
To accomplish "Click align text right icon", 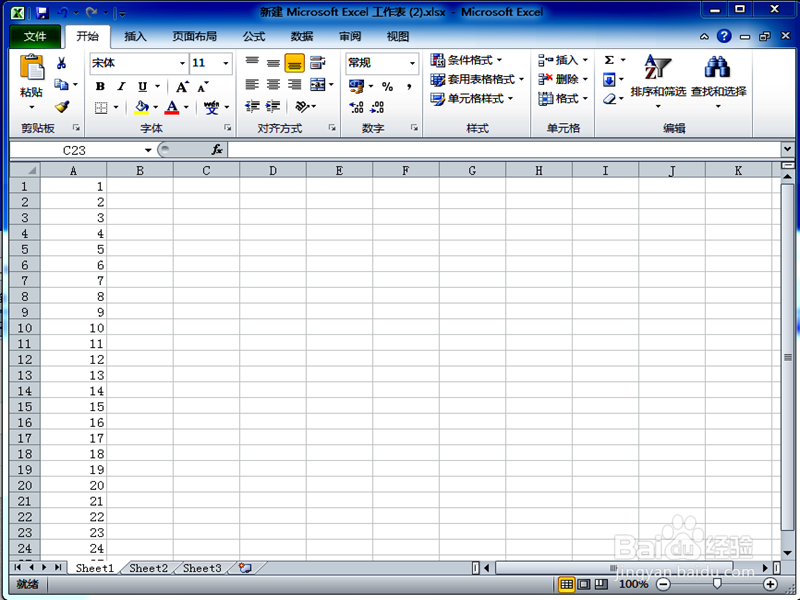I will 294,84.
